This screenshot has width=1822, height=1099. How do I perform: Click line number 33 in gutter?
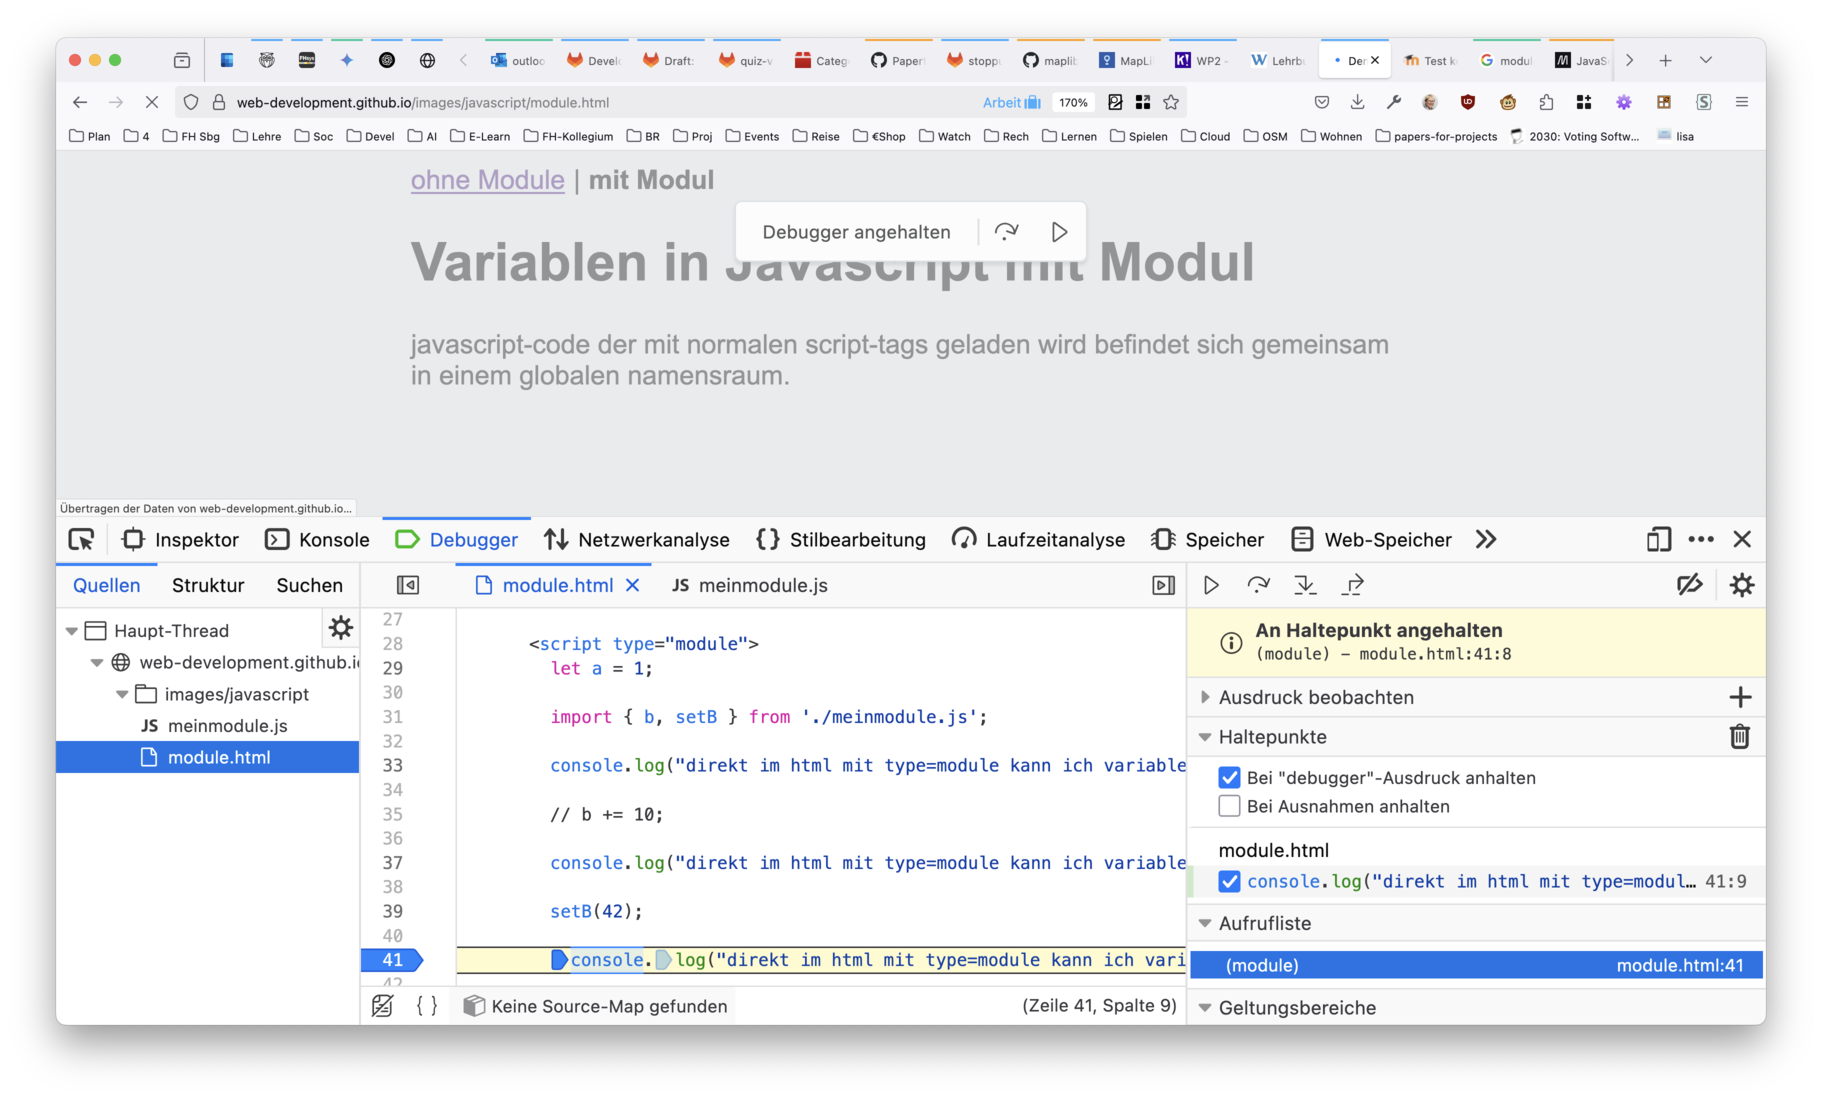coord(392,766)
